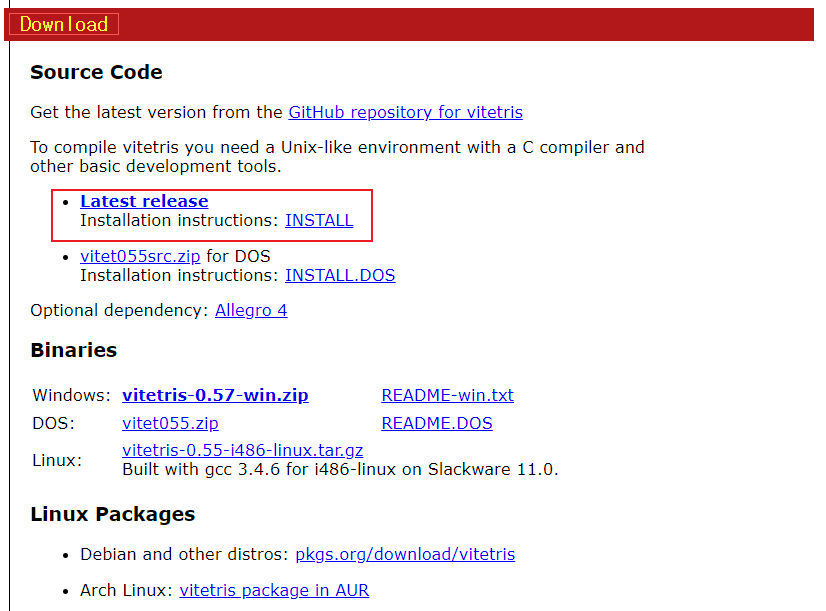Open README-win.txt link
The height and width of the screenshot is (611, 826).
pos(448,395)
